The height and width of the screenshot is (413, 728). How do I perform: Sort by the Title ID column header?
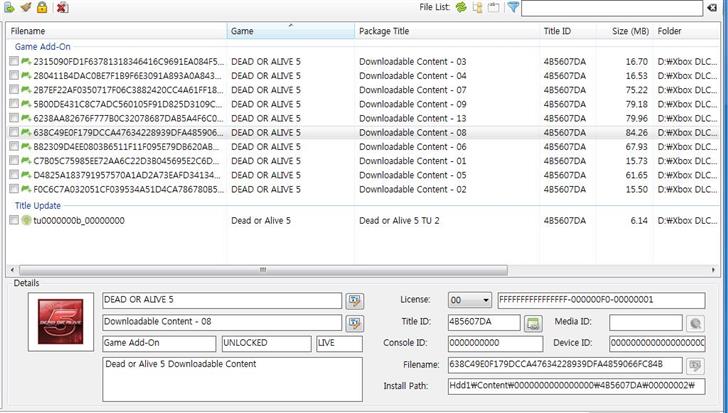568,31
